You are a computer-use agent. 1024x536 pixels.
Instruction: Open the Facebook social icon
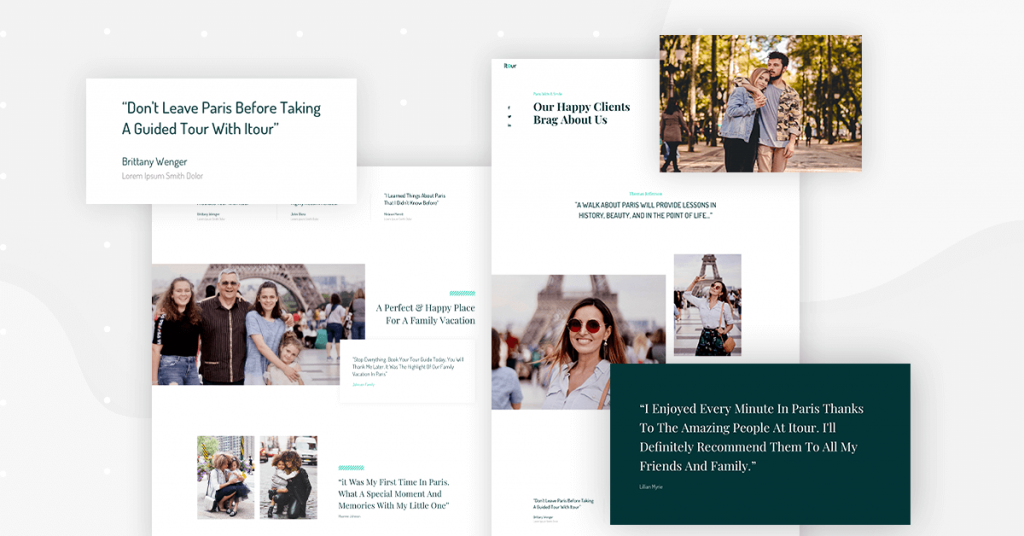click(509, 108)
